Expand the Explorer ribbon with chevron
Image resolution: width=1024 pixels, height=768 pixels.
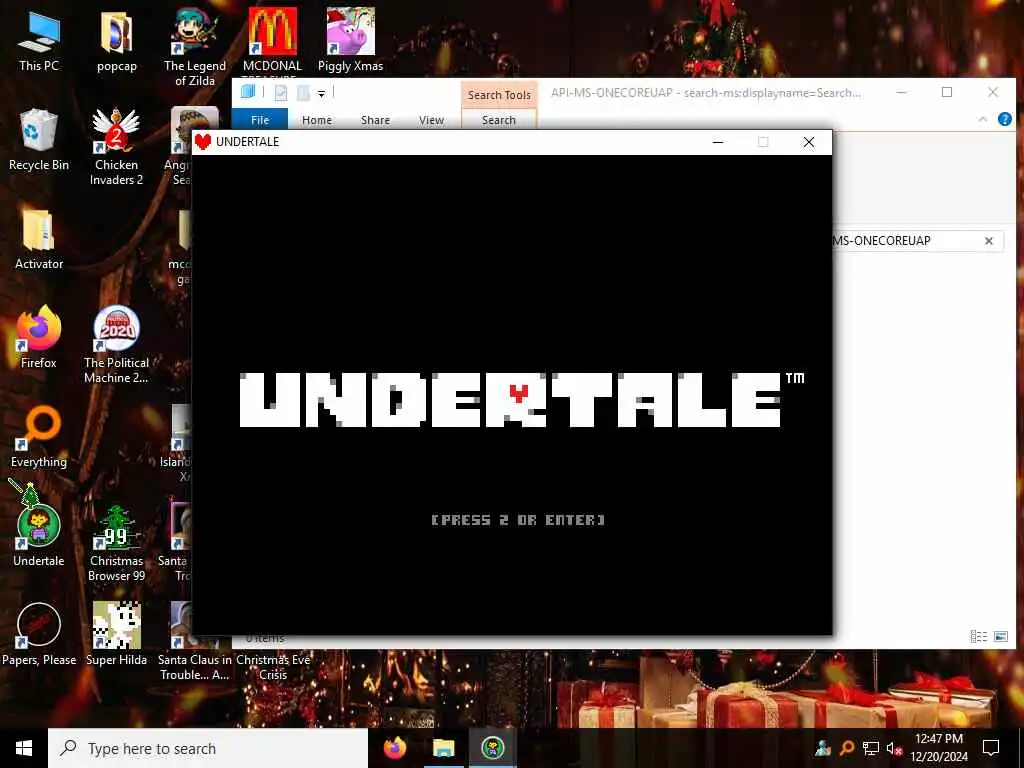click(983, 119)
